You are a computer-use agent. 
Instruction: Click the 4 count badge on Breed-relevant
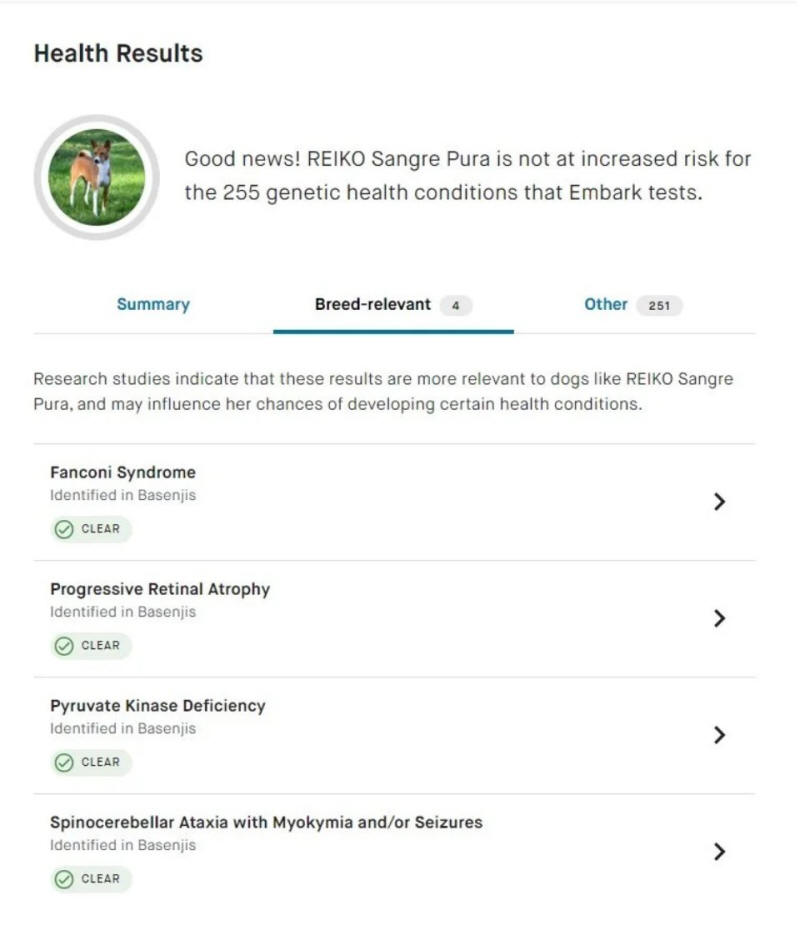(455, 306)
